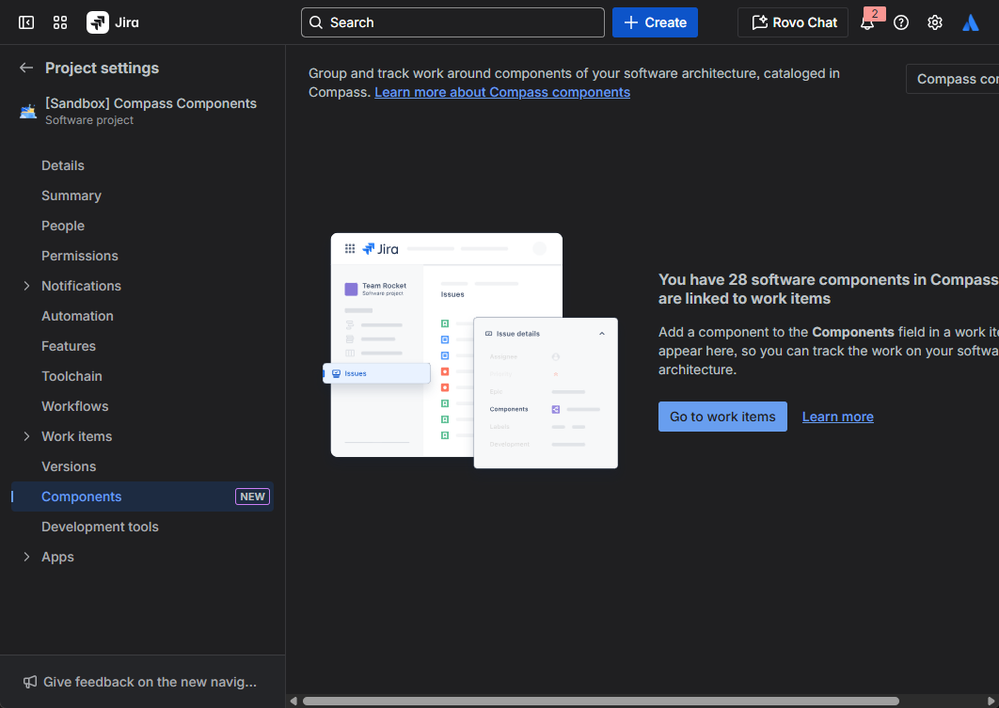Open the People settings page

(142, 226)
